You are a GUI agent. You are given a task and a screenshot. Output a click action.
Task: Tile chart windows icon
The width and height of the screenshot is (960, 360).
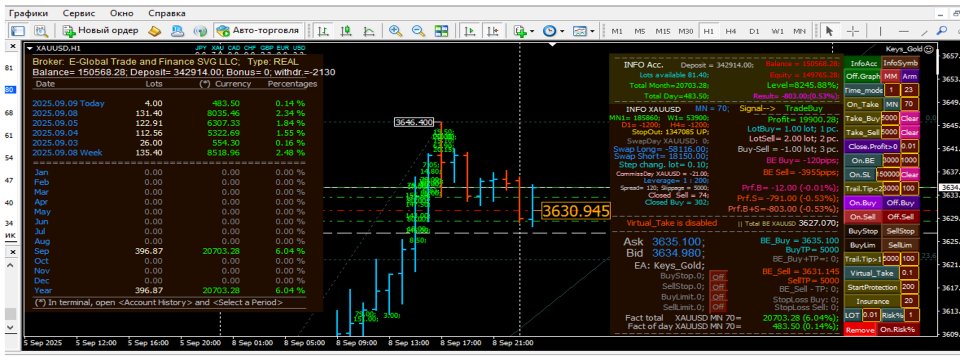click(x=441, y=31)
